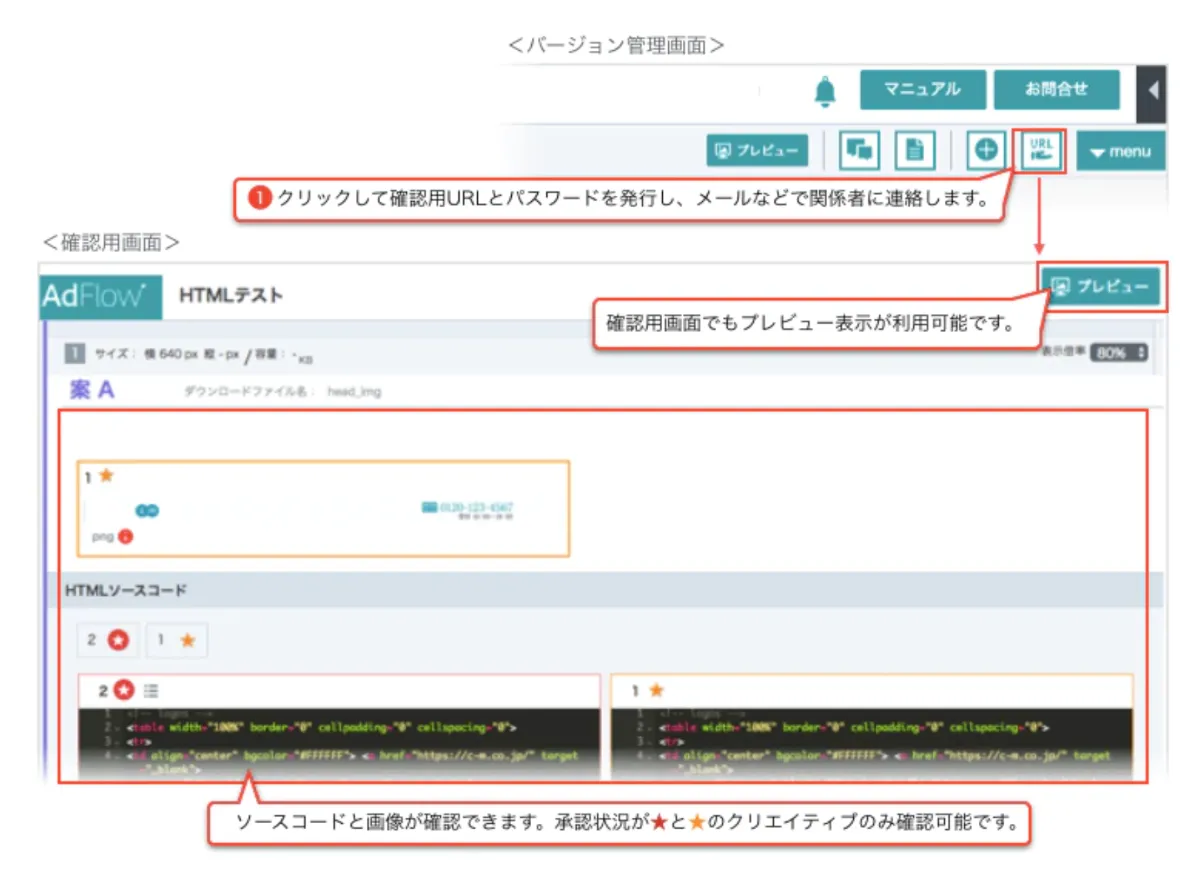Click the grey number 1 badge beside サイズ

tap(74, 353)
